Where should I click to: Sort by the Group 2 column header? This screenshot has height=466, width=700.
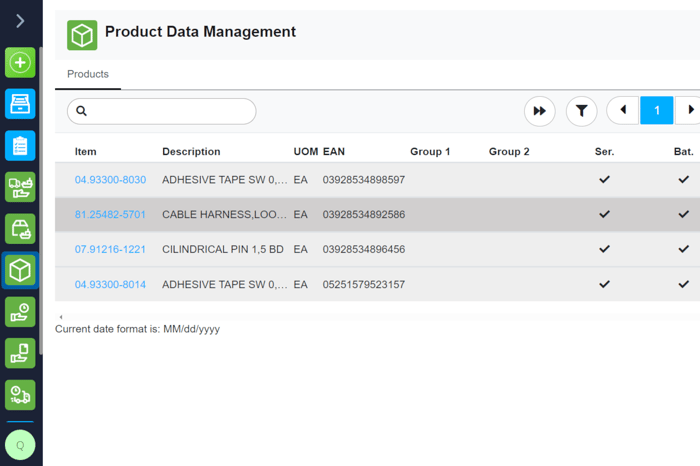pos(509,152)
